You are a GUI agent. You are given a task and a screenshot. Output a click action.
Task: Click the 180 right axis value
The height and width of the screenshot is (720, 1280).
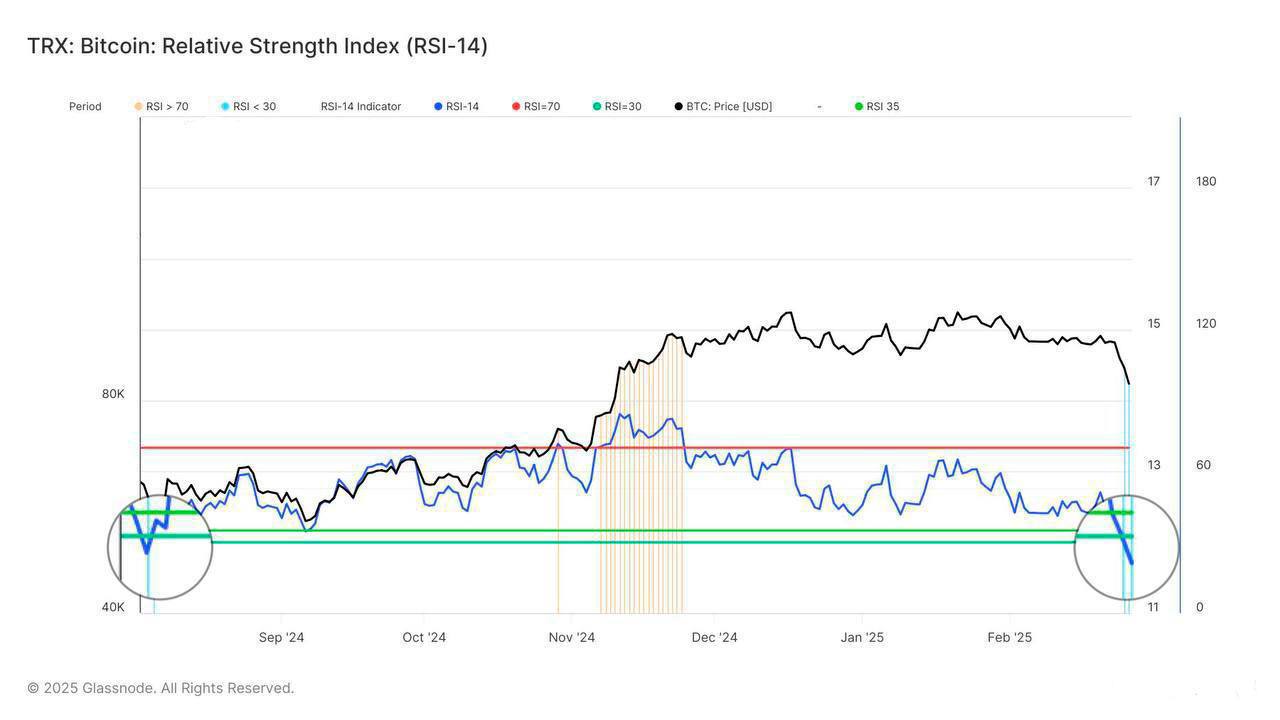click(1206, 181)
